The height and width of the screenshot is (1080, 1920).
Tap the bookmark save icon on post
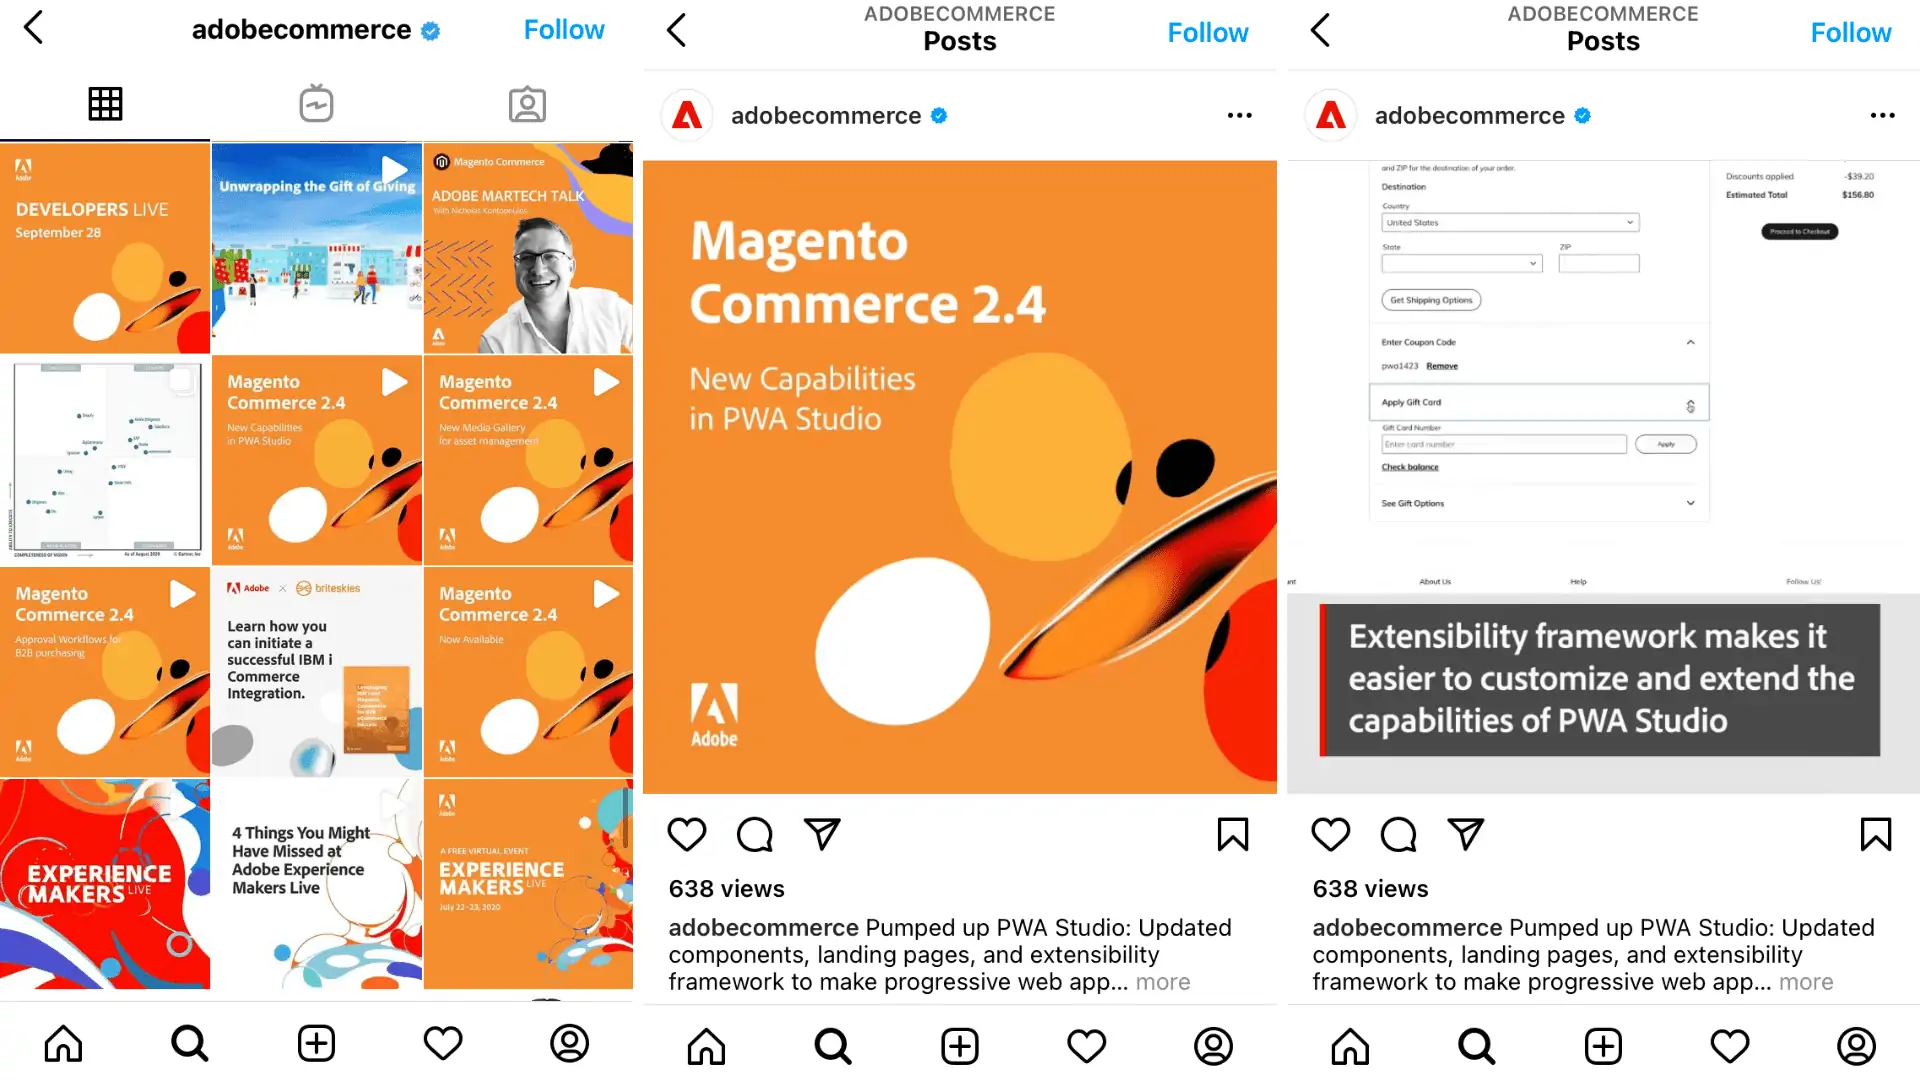1233,835
